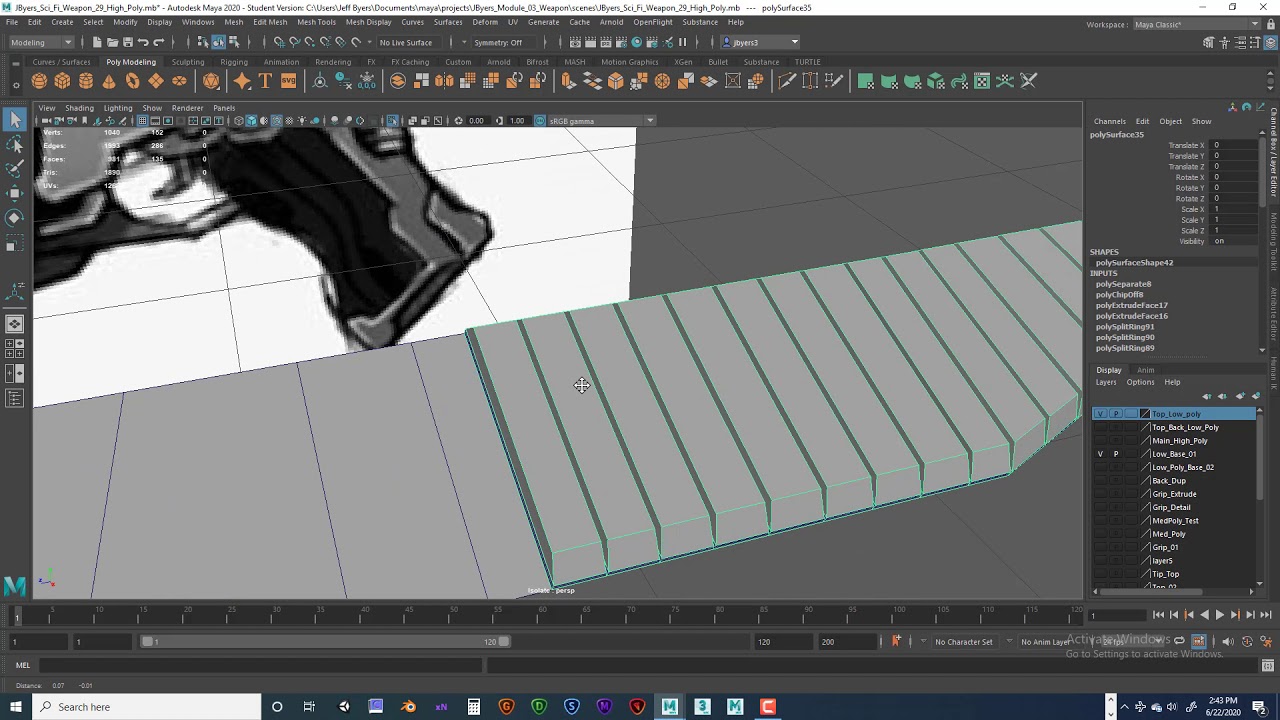Click the Open scene folder icon
Image resolution: width=1280 pixels, height=720 pixels.
(112, 42)
